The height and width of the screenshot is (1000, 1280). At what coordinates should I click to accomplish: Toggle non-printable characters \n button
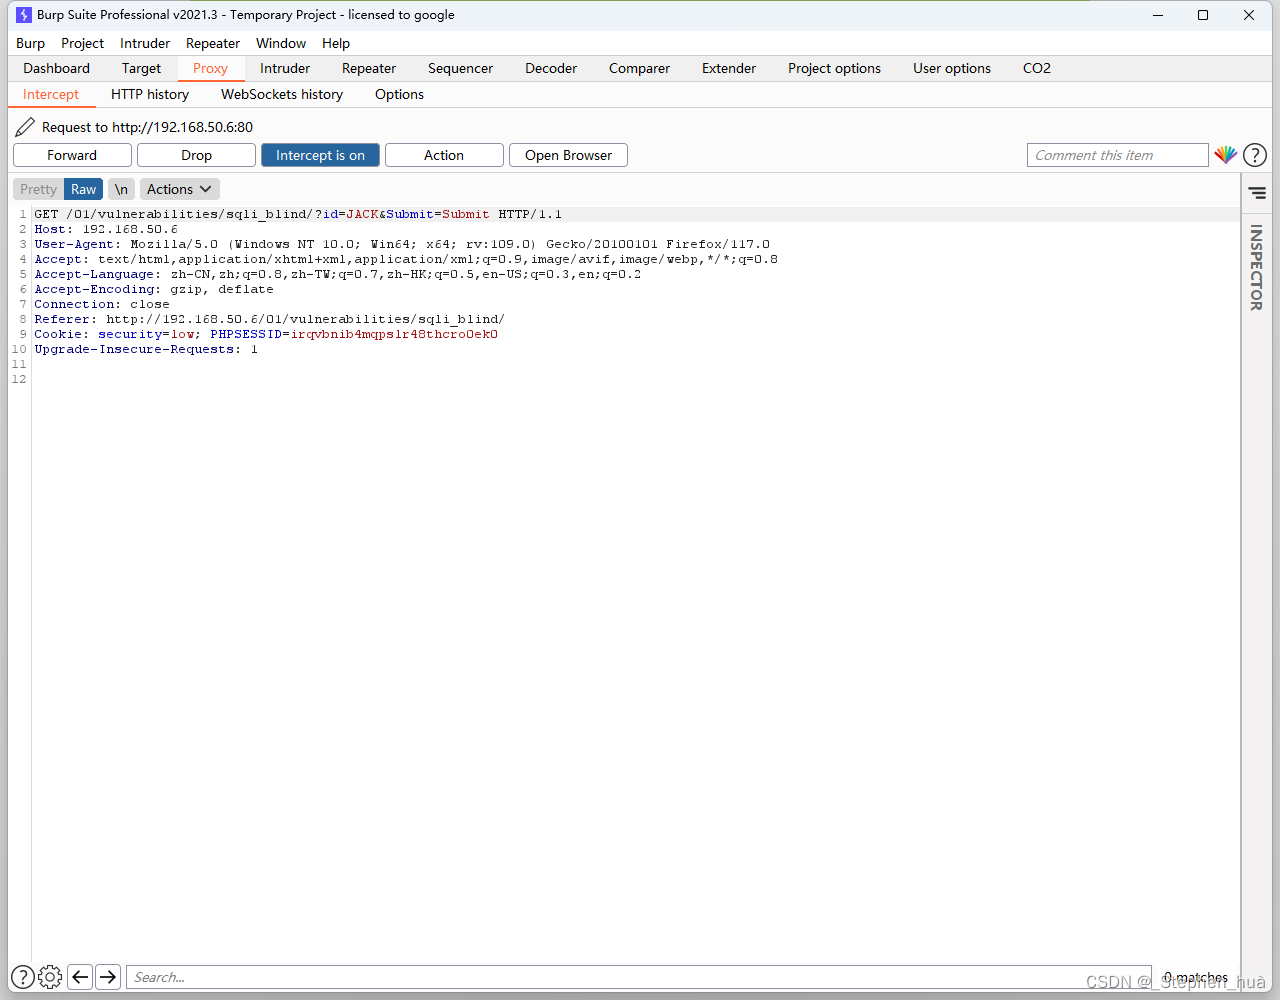point(121,189)
